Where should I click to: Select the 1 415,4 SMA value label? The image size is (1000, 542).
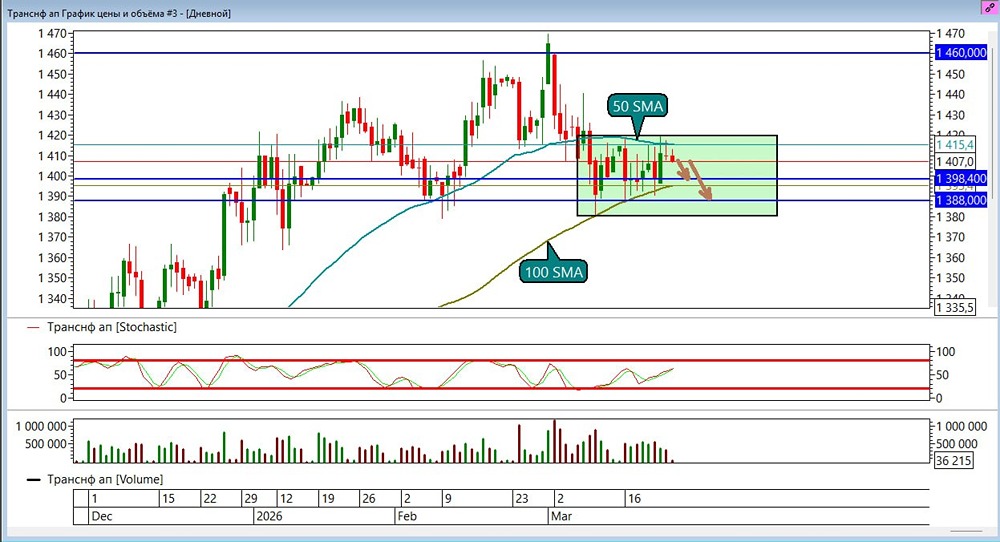[x=955, y=145]
